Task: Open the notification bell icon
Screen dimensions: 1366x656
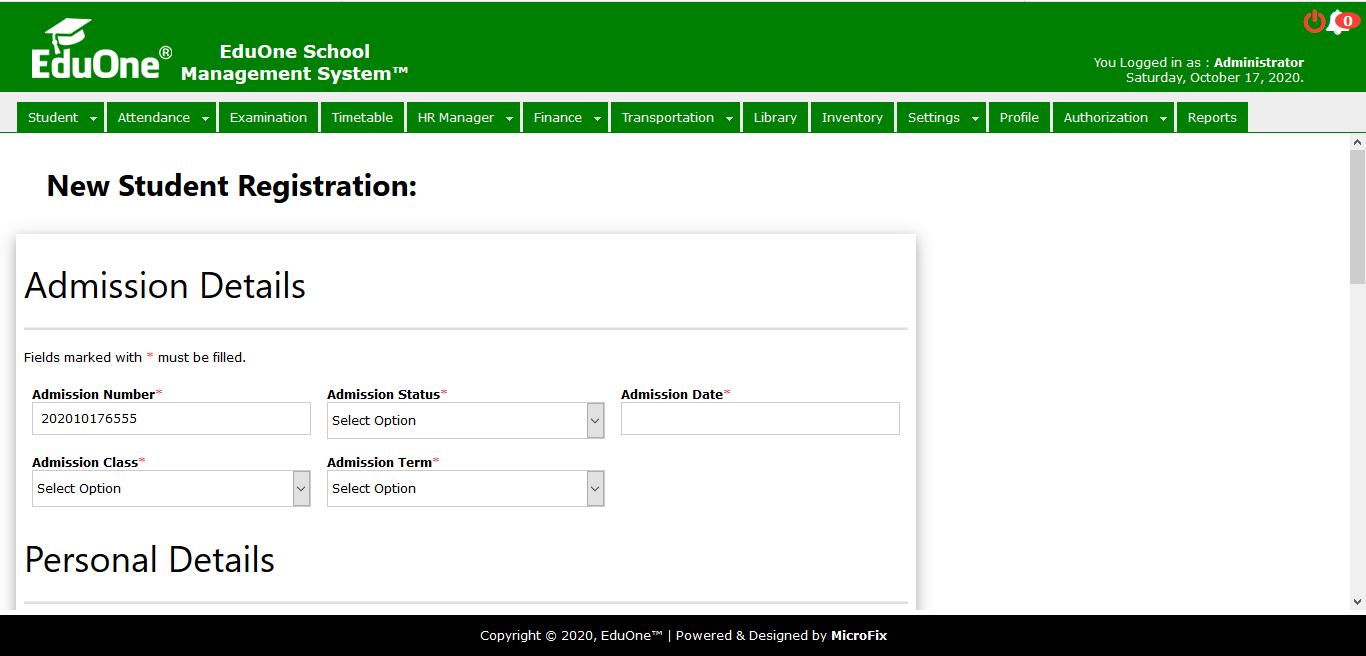Action: [1338, 23]
